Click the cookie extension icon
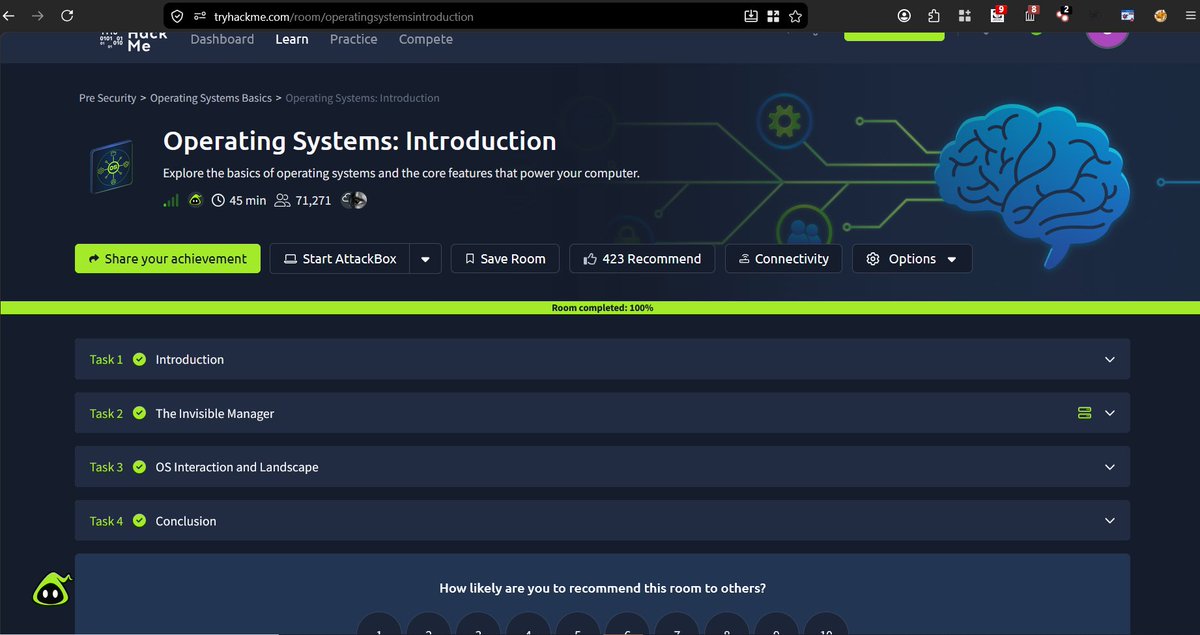 [1160, 16]
